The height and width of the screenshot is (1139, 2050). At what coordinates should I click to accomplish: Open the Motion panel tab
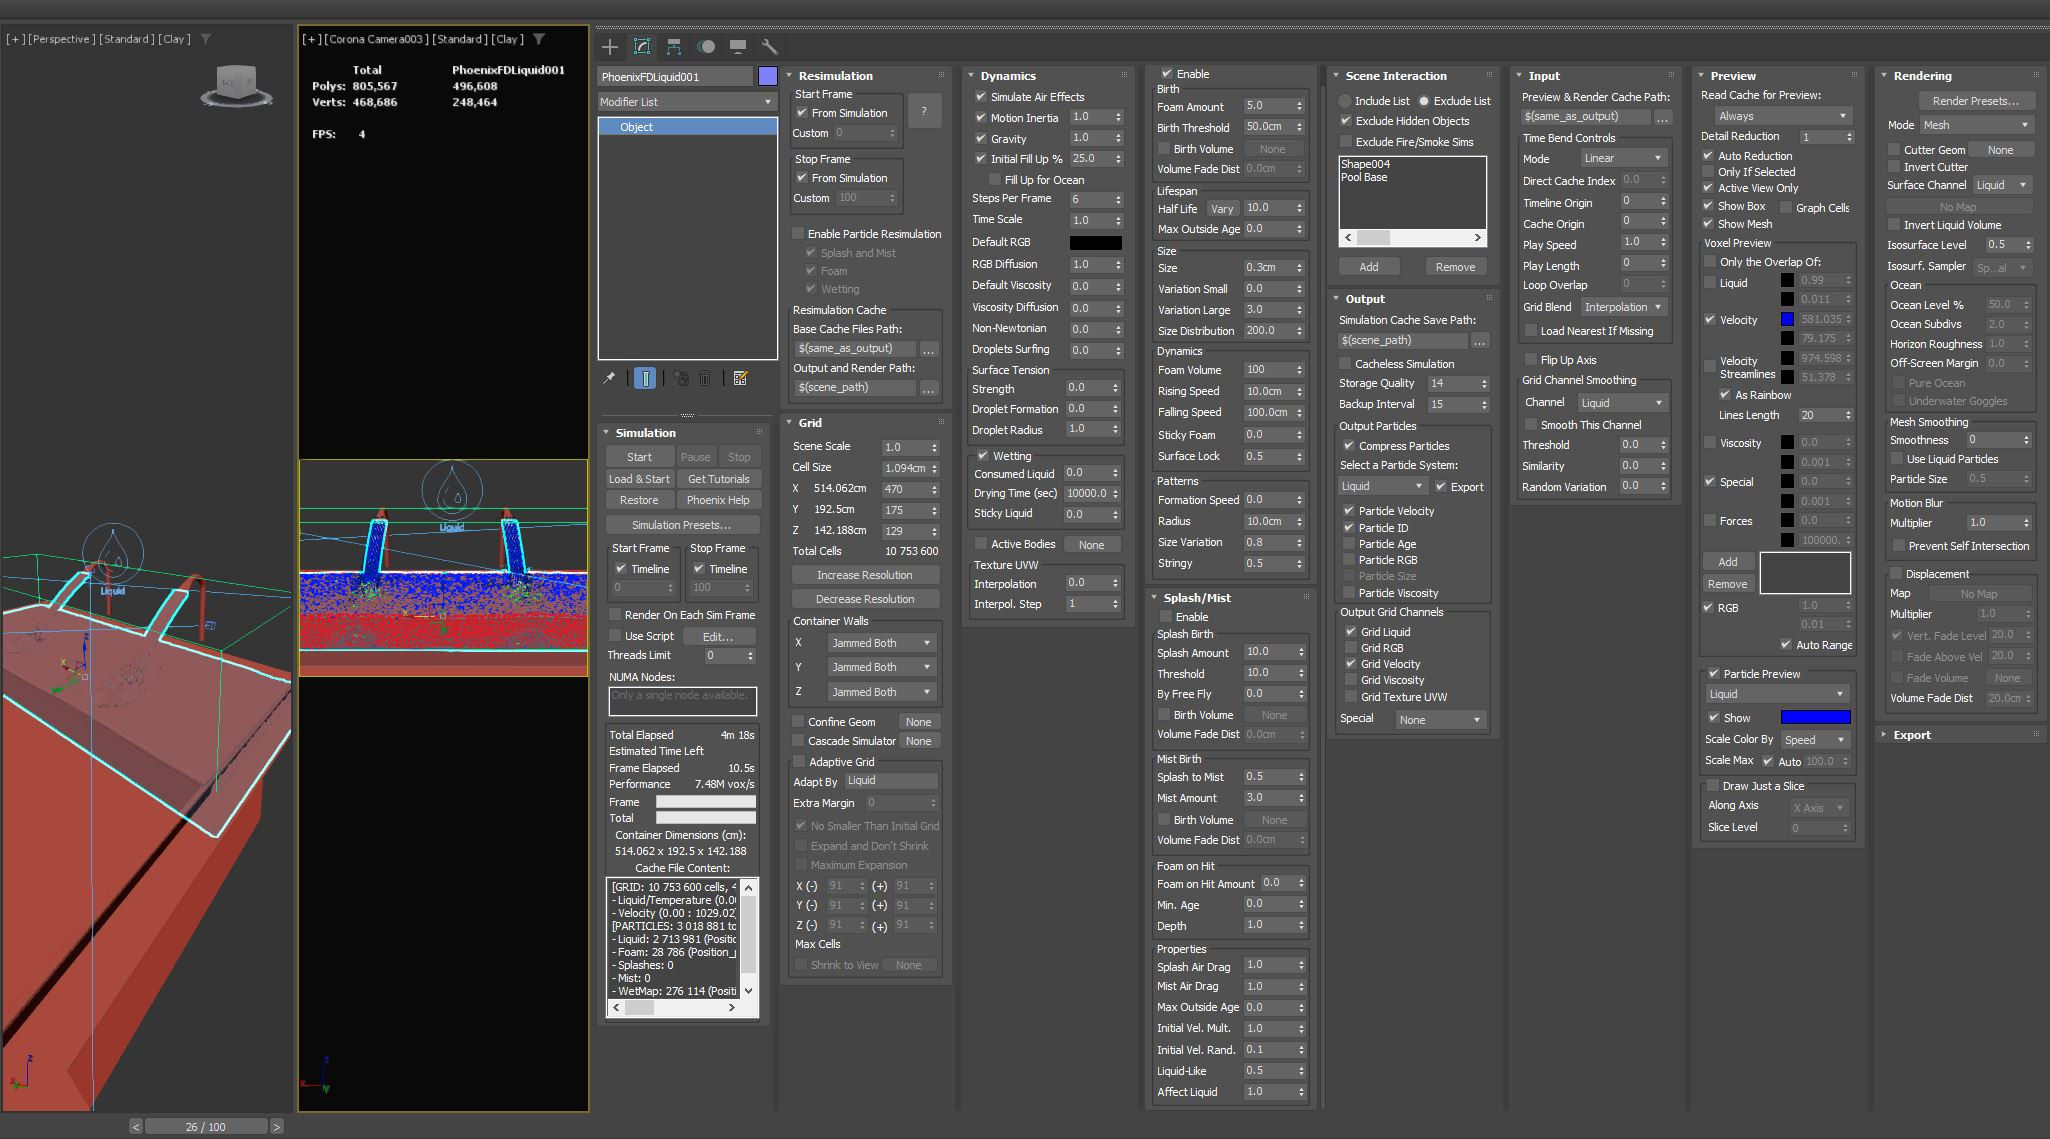(706, 47)
